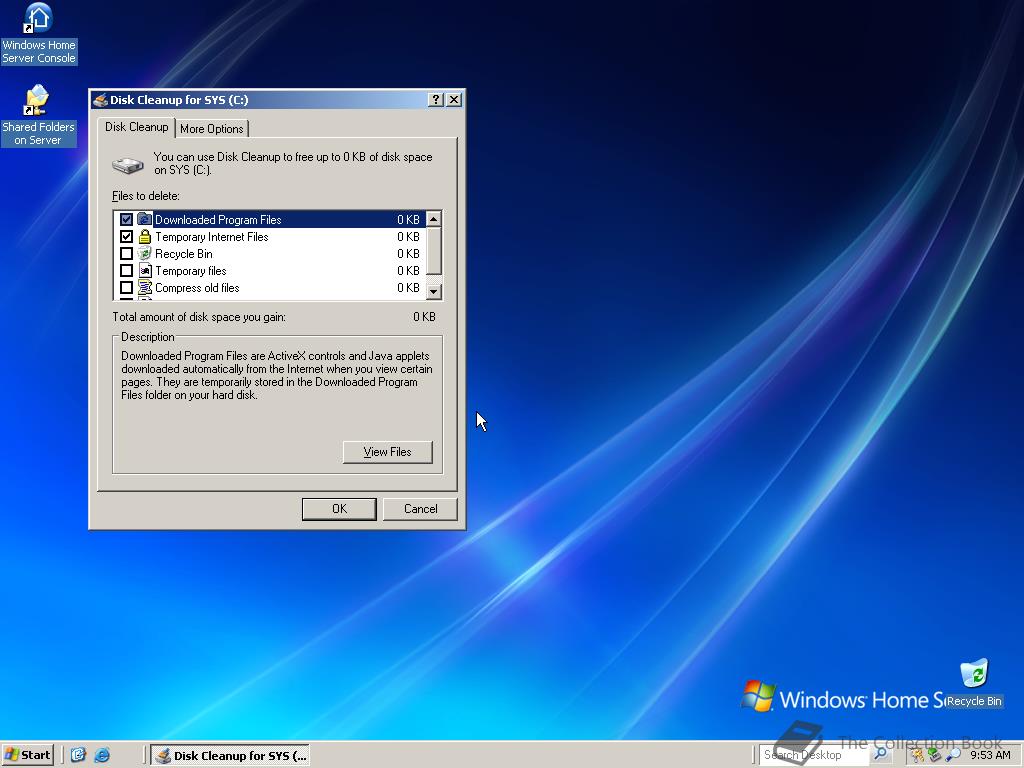Screen dimensions: 1024x768
Task: Select the Temporary files row text
Action: (191, 270)
